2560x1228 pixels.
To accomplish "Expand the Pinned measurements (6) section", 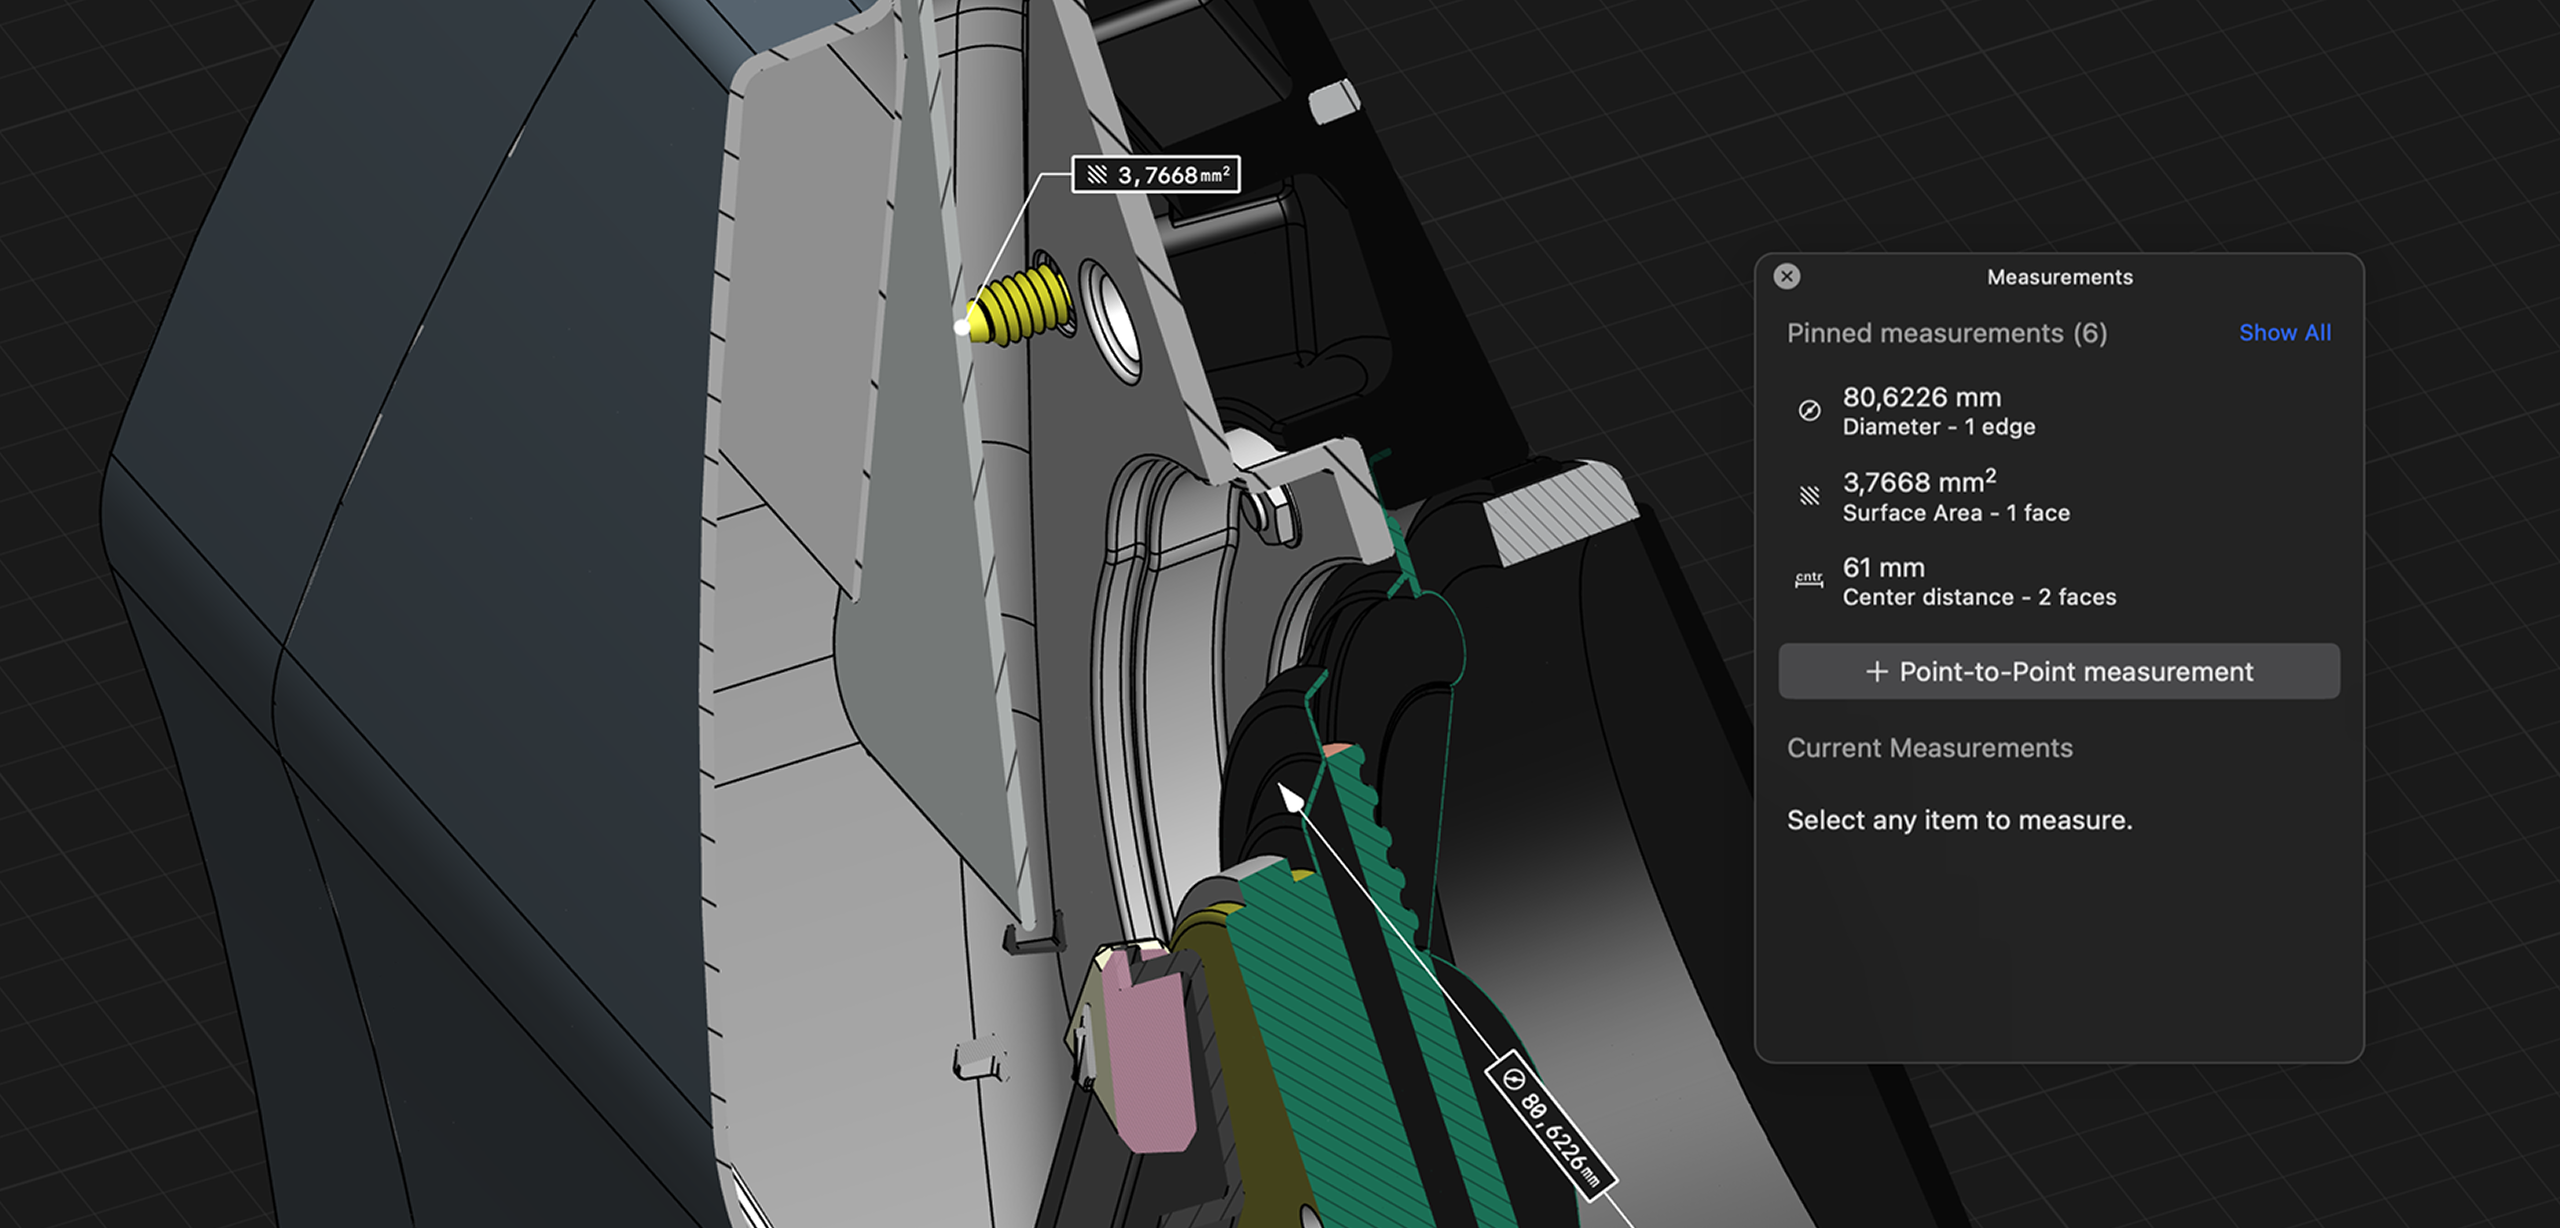I will (1945, 333).
